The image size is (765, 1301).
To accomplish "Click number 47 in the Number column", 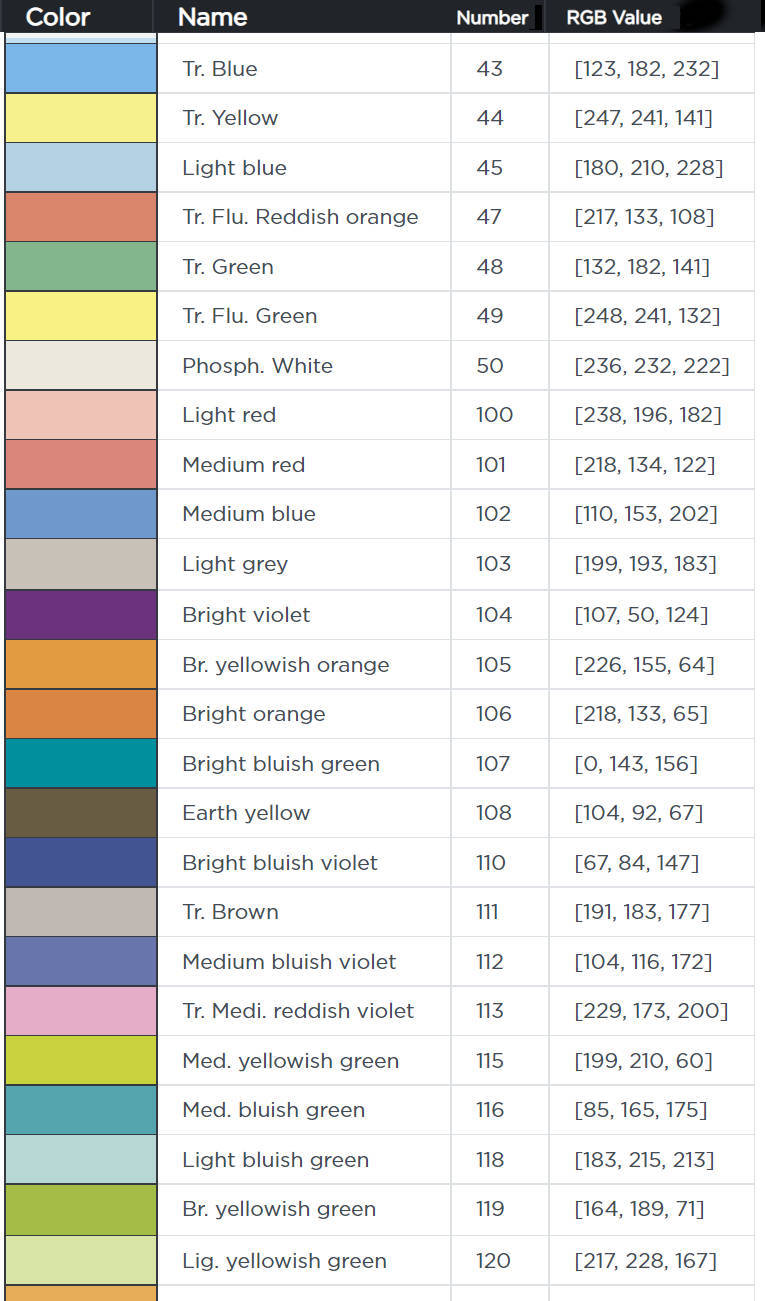I will [490, 216].
